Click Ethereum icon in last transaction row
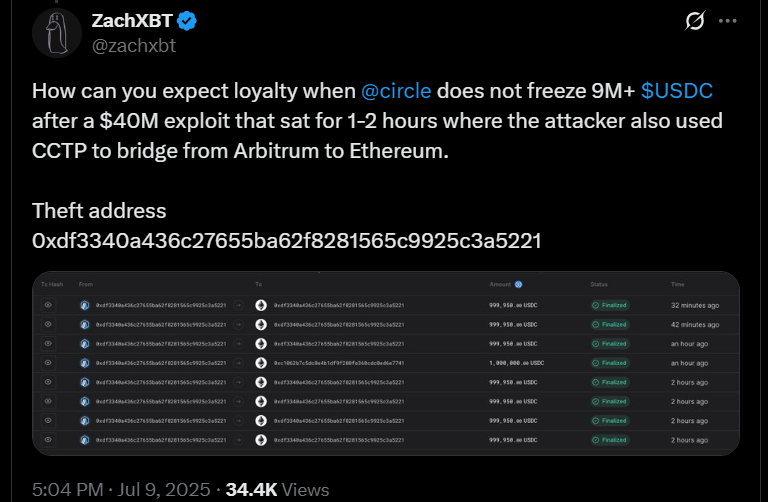 click(x=261, y=440)
